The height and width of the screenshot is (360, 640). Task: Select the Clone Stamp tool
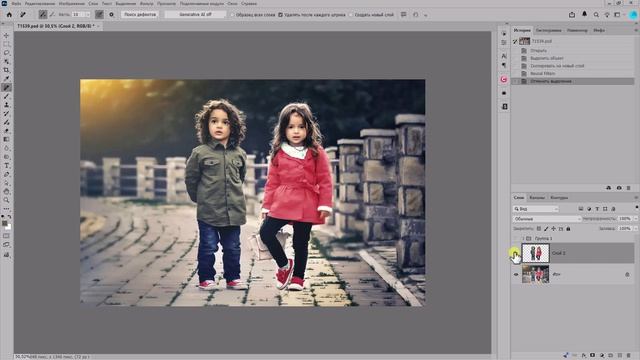6,105
